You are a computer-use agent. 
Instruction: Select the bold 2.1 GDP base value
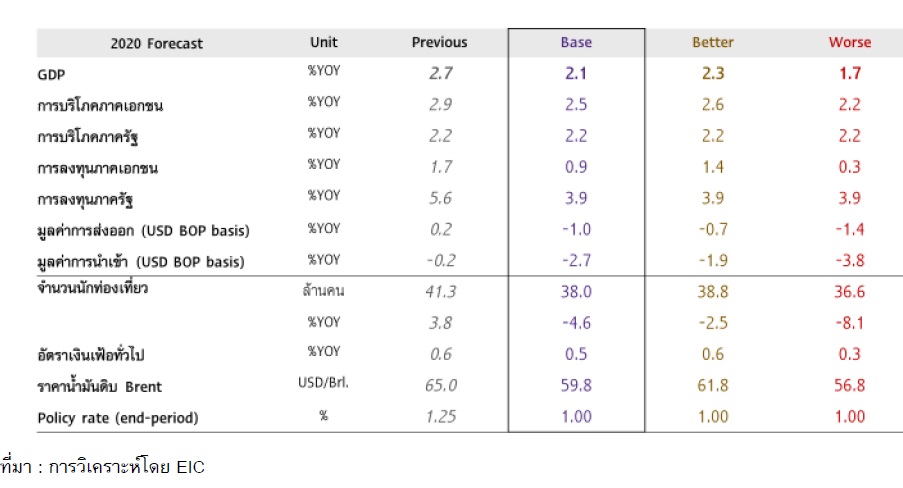pyautogui.click(x=576, y=73)
